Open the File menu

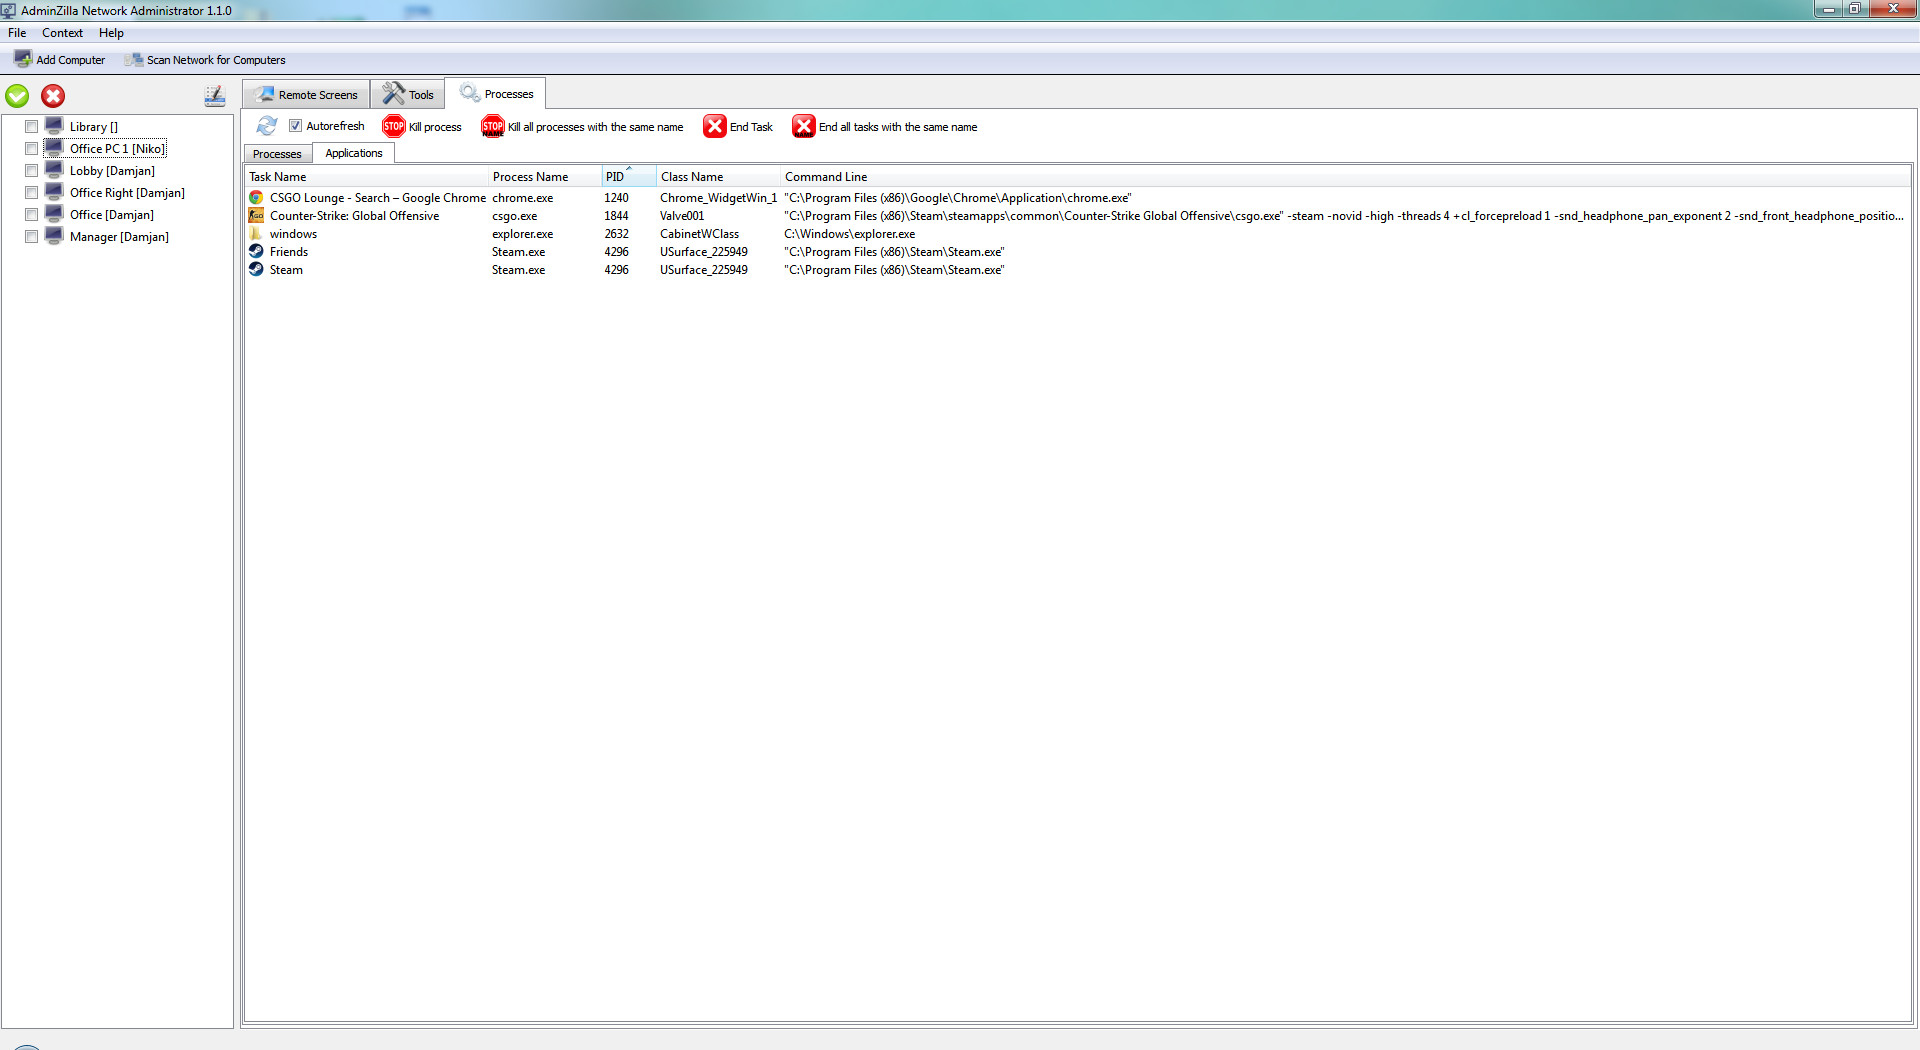17,33
